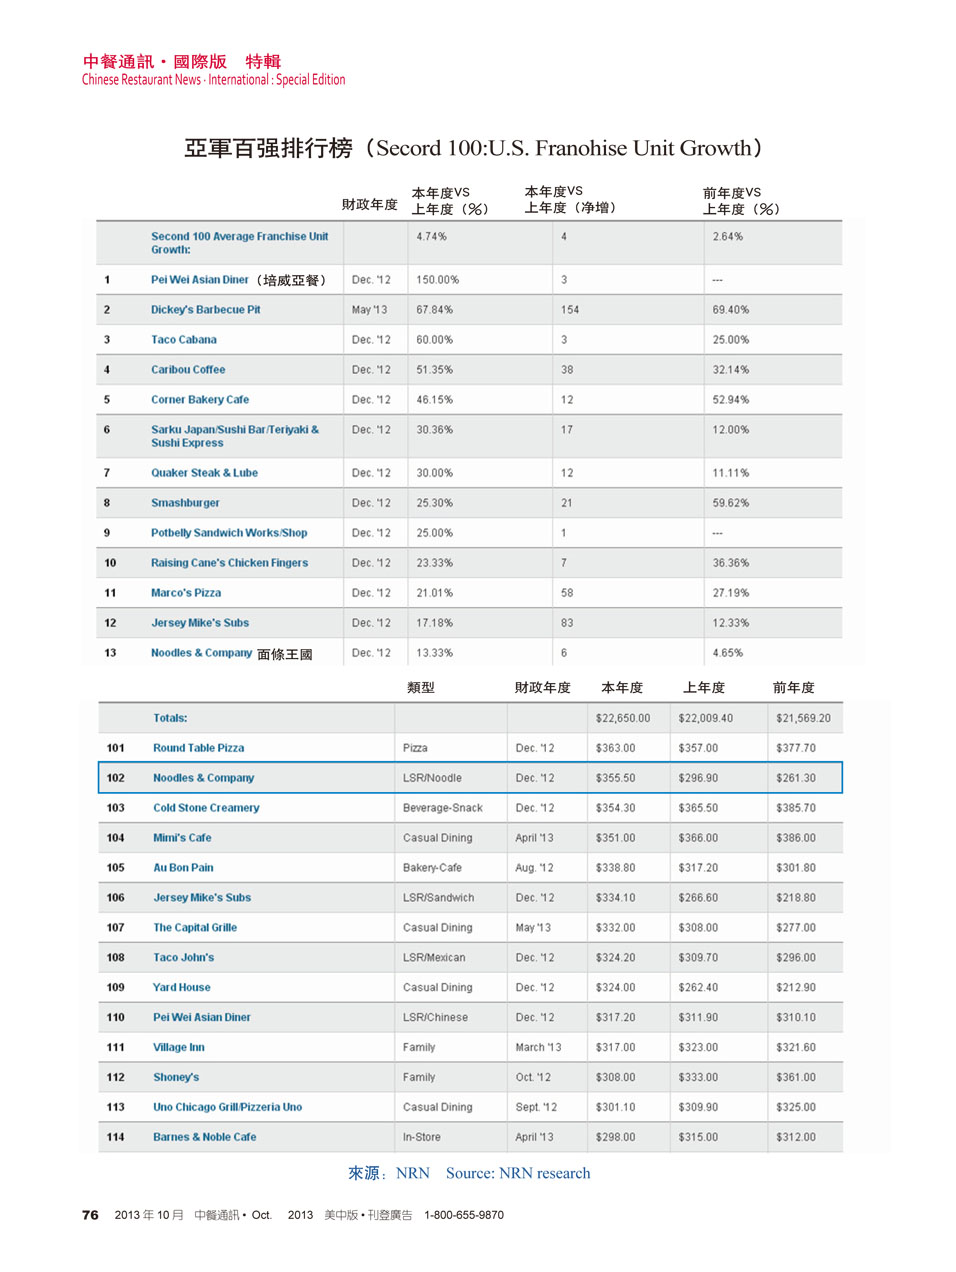Image resolution: width=956 pixels, height=1272 pixels.
Task: Select the Chinese Restaurant News header text
Action: pos(213,80)
